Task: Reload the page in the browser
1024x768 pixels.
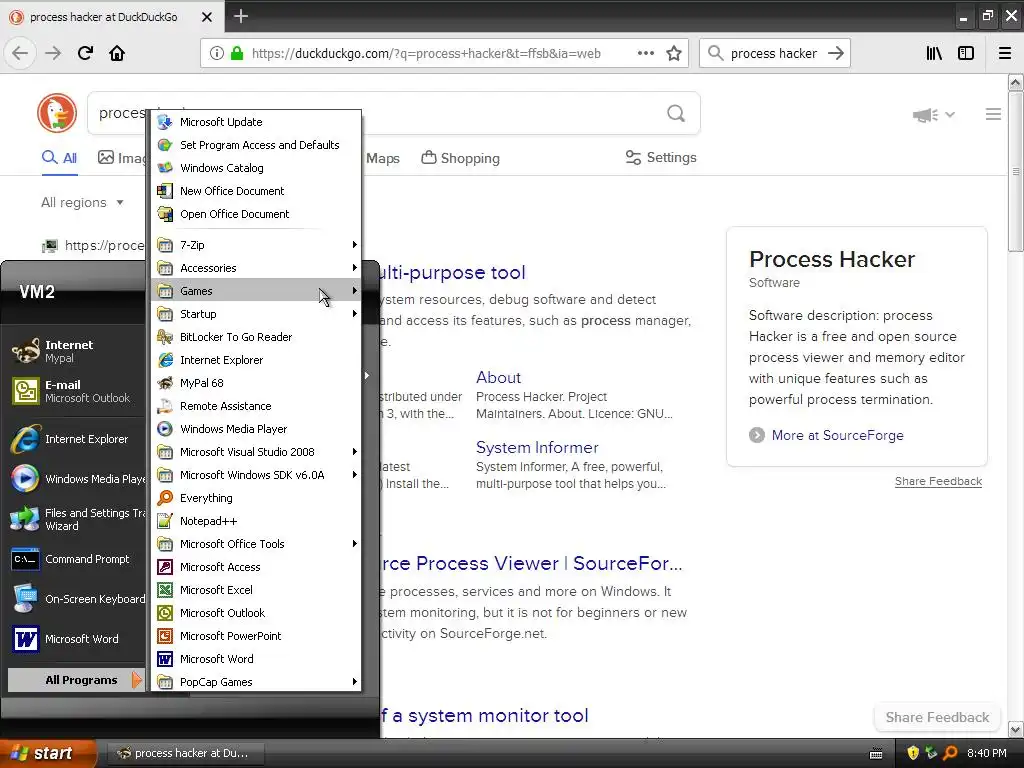Action: 85,53
